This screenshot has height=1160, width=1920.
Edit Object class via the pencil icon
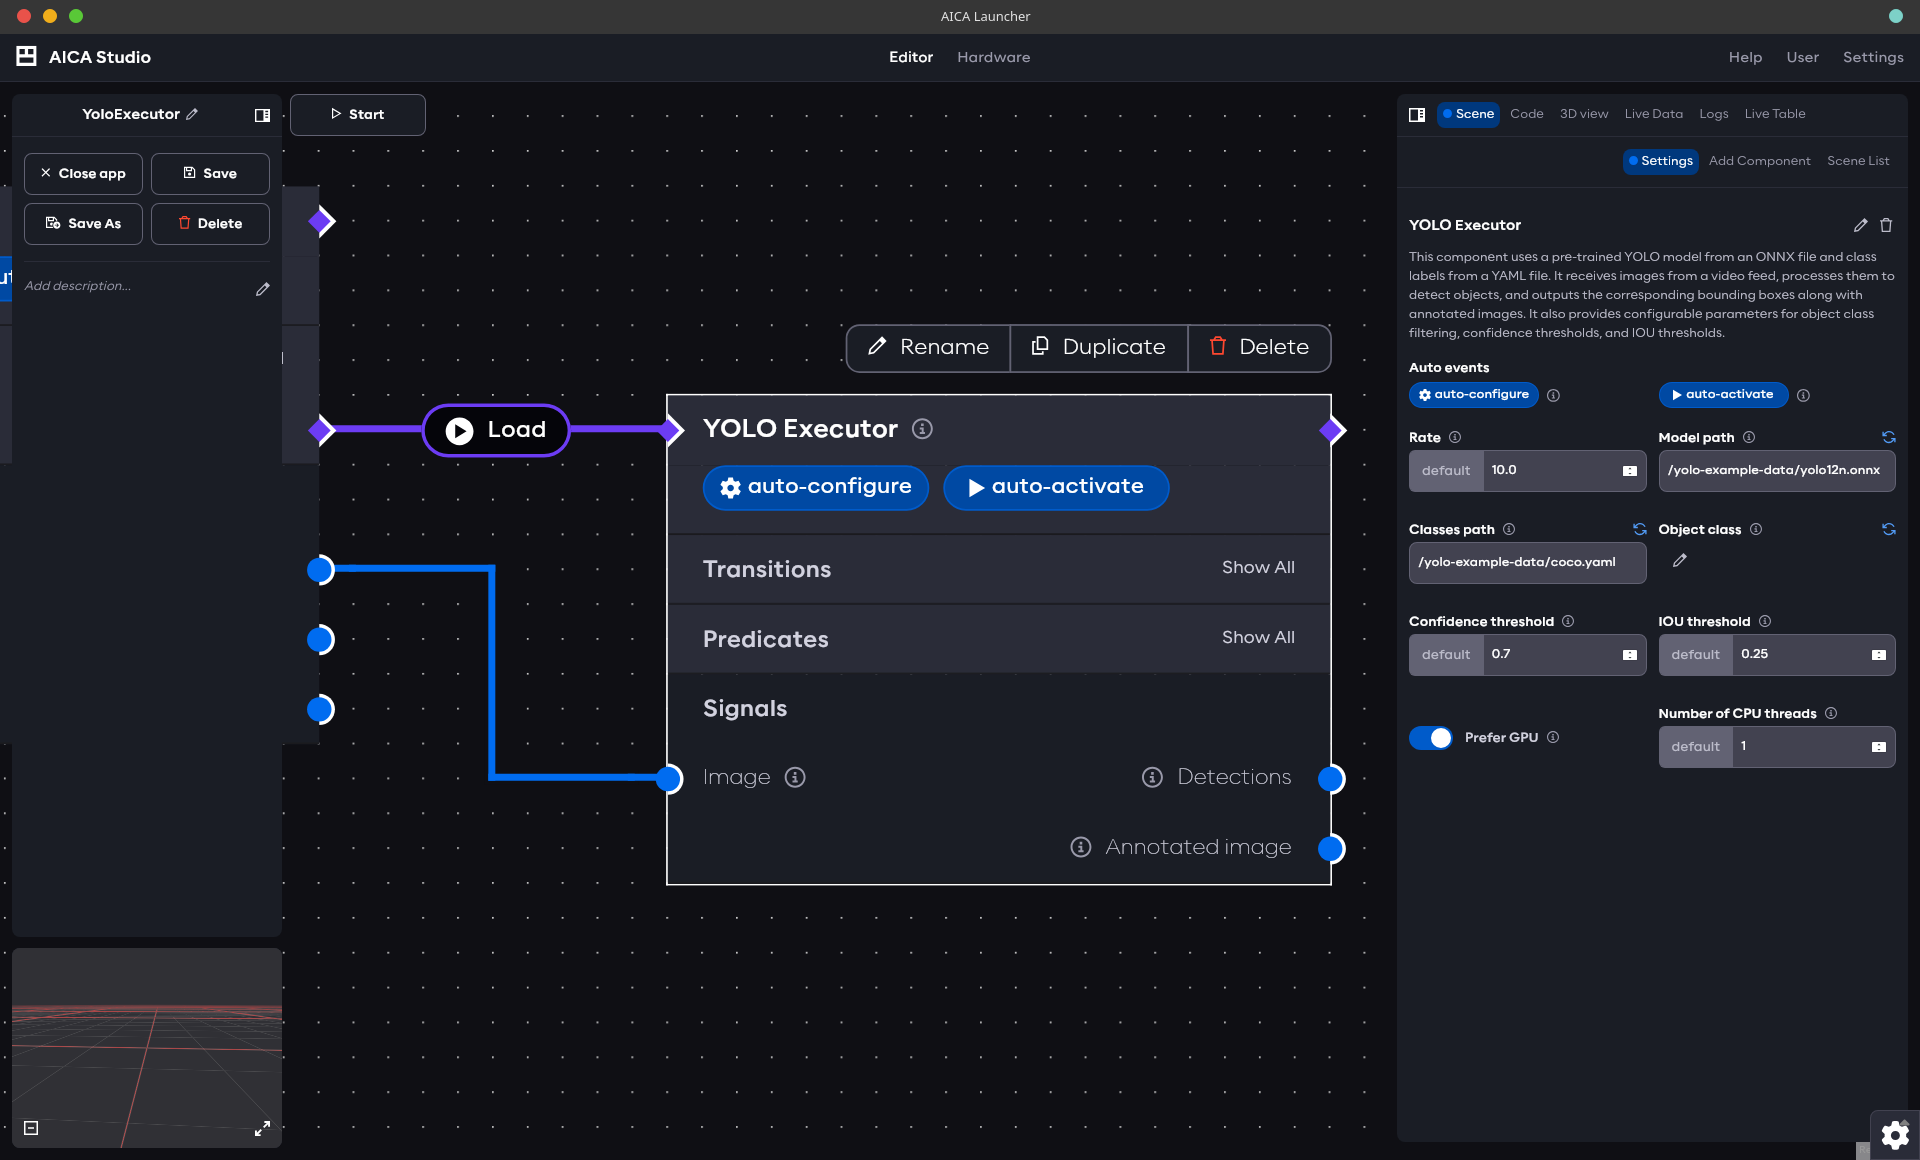coord(1680,561)
